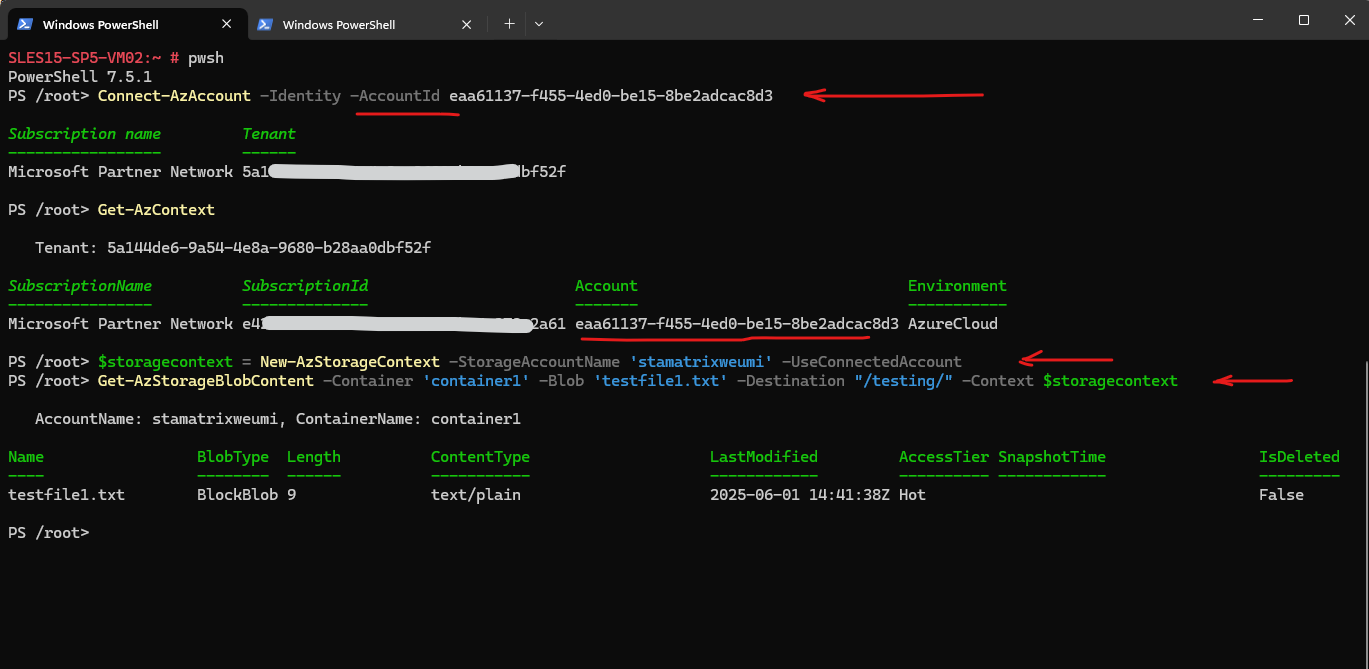The width and height of the screenshot is (1369, 669).
Task: Click the 'AccessTier' column header
Action: point(944,457)
